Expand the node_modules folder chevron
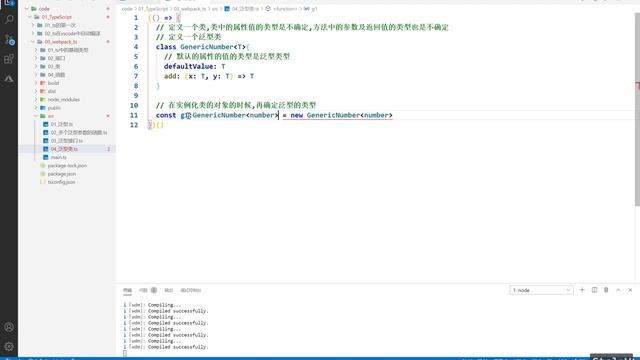The width and height of the screenshot is (640, 360). (36, 100)
